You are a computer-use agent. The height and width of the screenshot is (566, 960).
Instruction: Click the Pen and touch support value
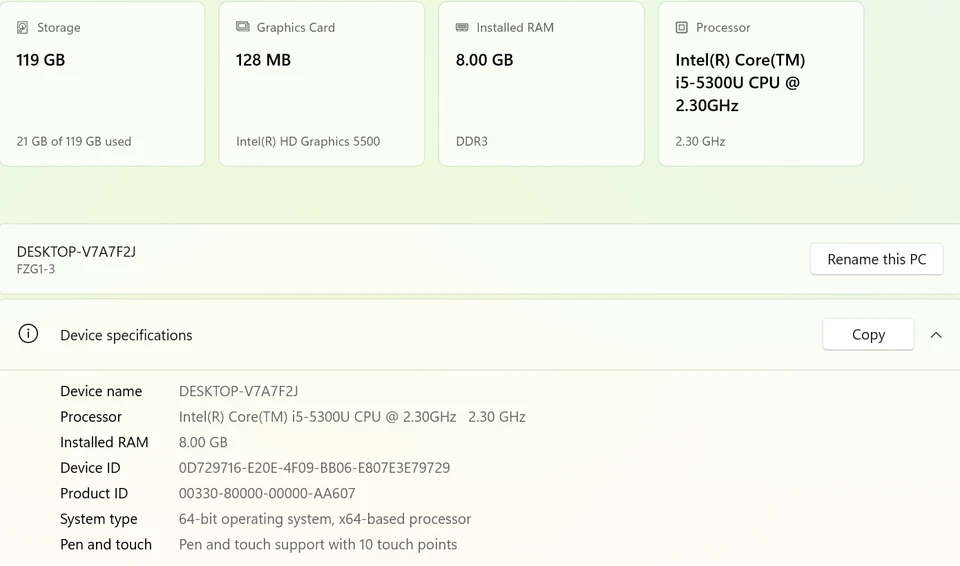(318, 545)
